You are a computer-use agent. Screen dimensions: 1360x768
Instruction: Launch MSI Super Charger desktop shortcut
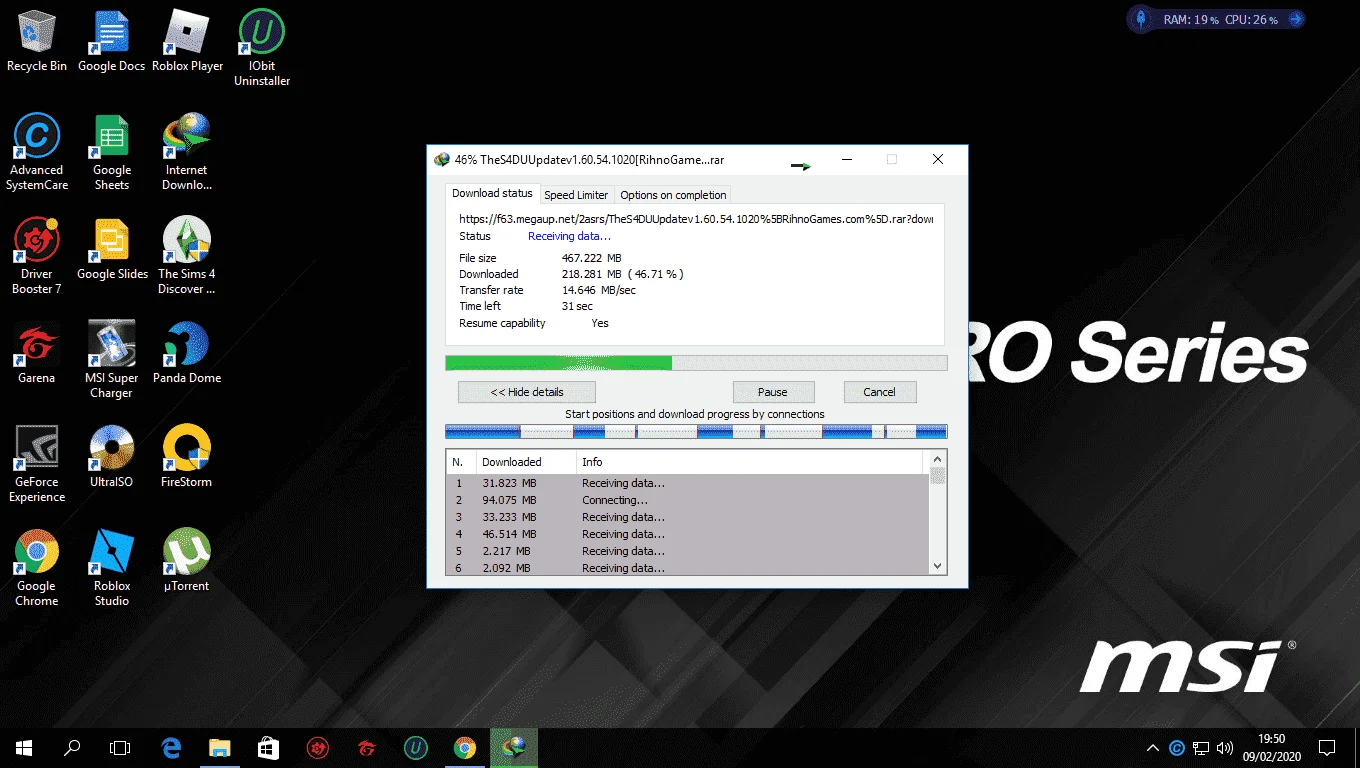click(x=111, y=360)
